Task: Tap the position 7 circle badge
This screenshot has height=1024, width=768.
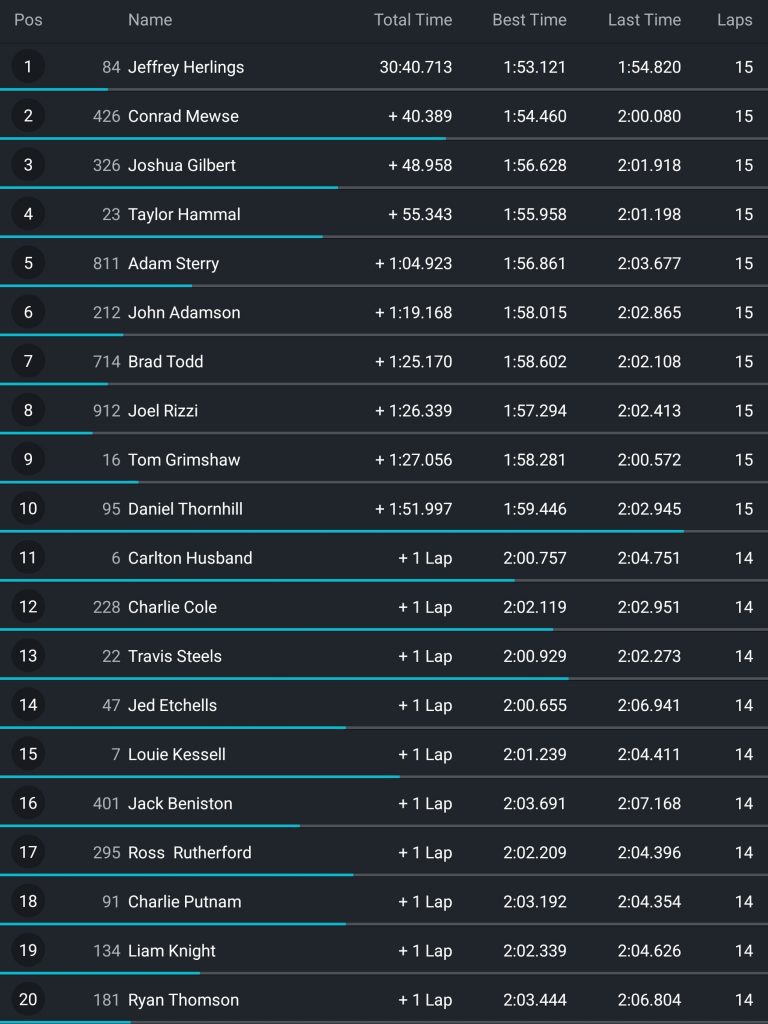Action: [x=28, y=361]
